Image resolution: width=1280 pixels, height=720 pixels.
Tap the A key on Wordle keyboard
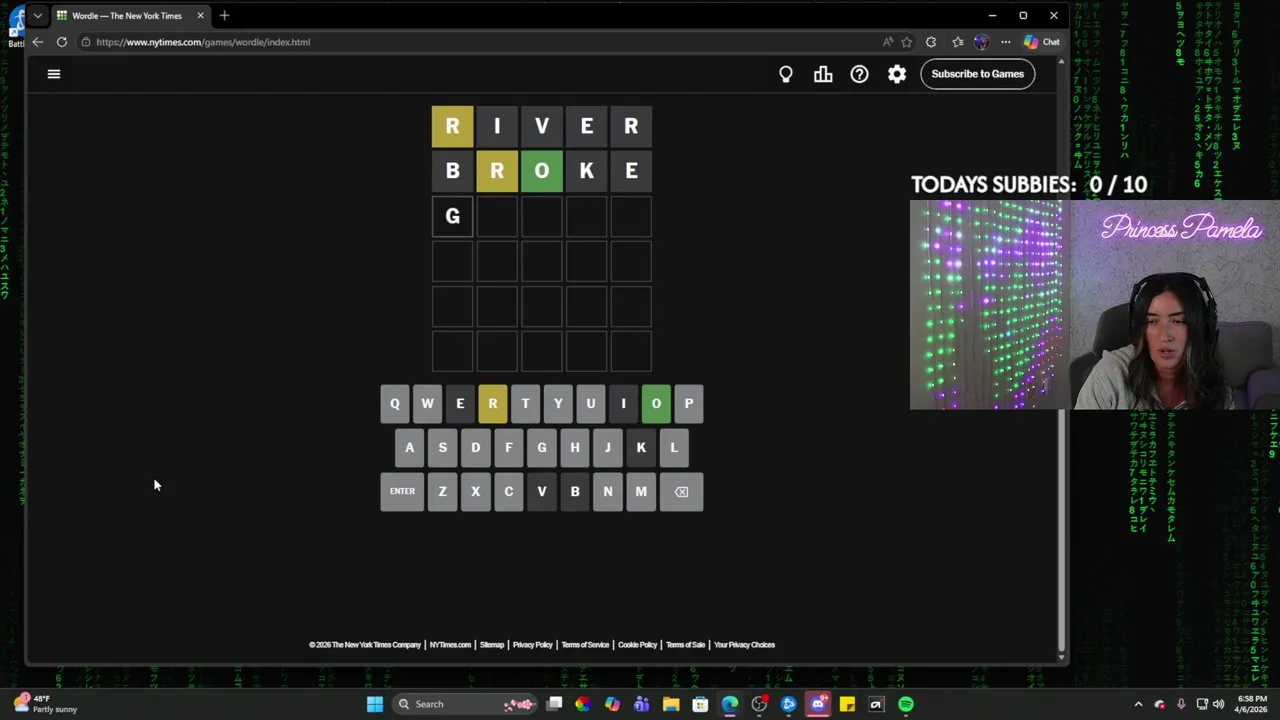click(x=410, y=448)
